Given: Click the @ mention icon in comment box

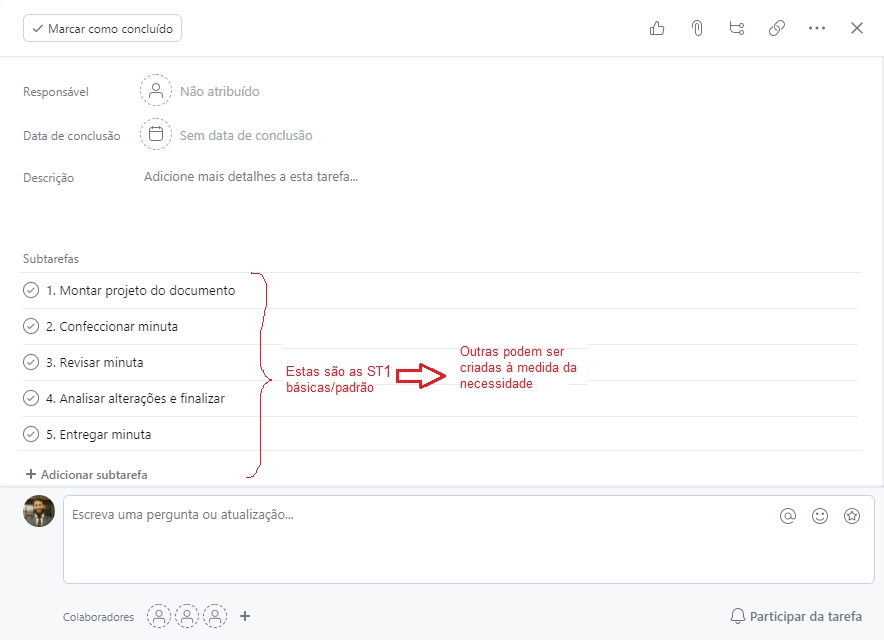Looking at the screenshot, I should (x=788, y=516).
